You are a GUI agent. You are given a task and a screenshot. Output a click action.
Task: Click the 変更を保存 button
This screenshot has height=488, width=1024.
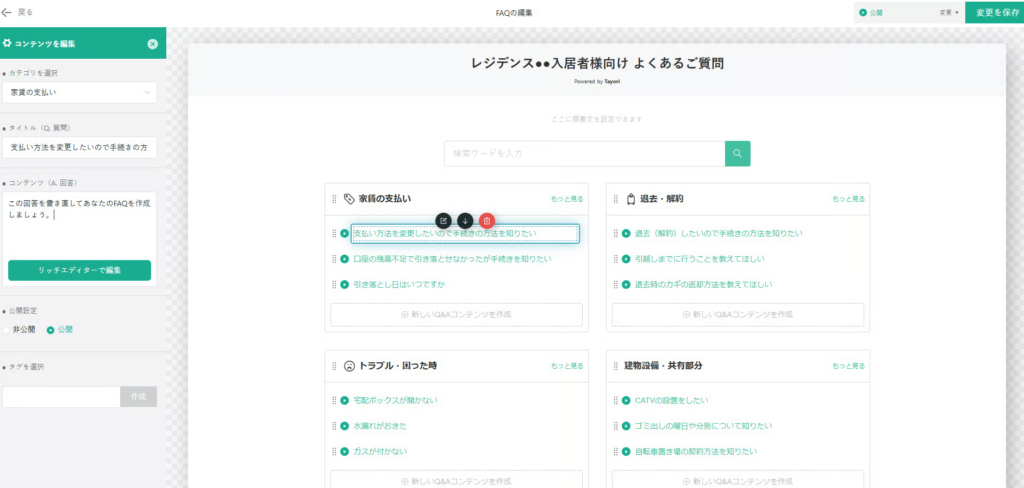coord(992,13)
